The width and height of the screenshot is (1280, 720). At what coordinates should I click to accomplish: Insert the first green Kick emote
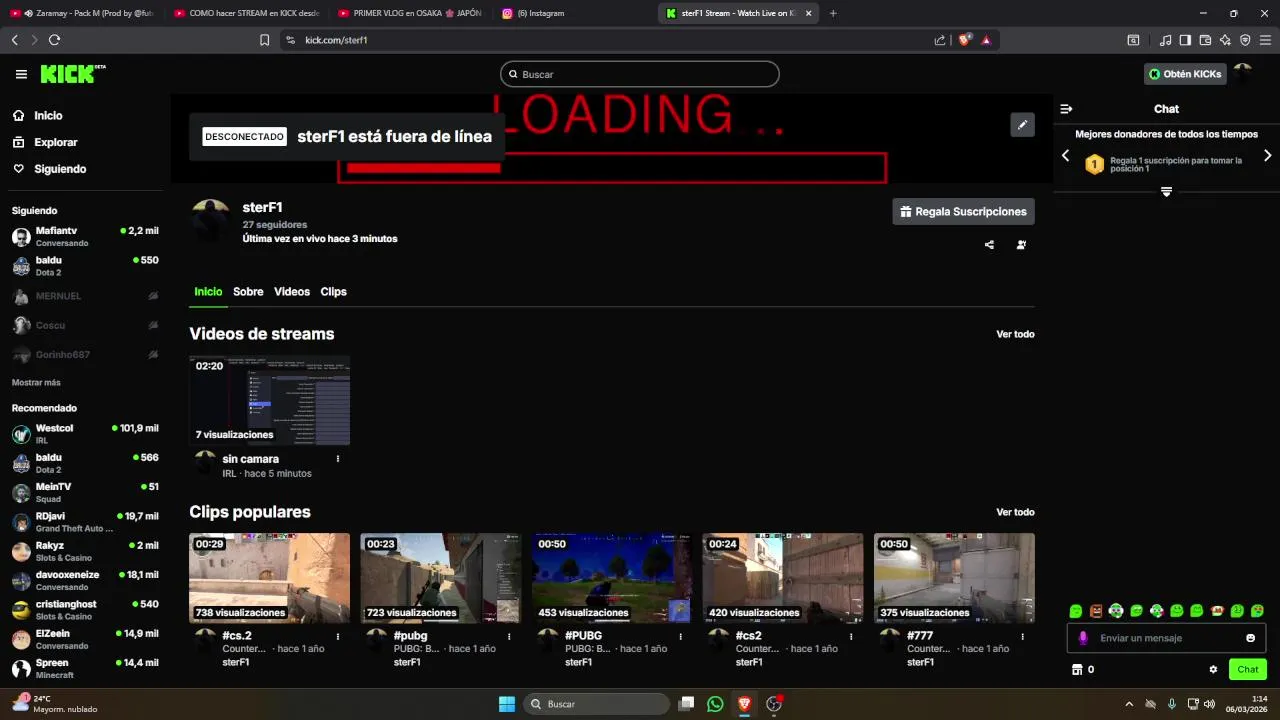tap(1076, 611)
